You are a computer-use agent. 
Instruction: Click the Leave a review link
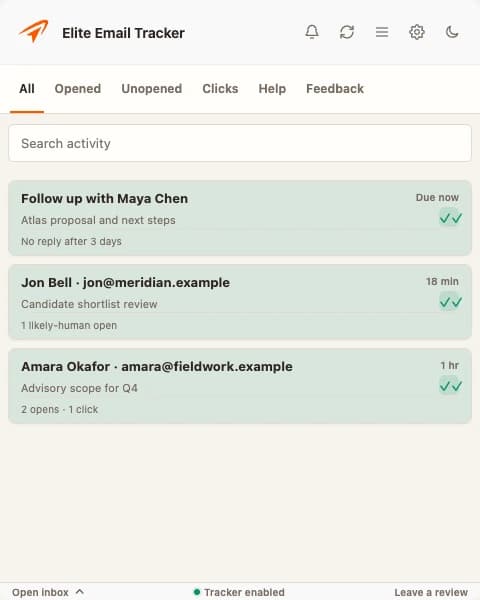[431, 592]
